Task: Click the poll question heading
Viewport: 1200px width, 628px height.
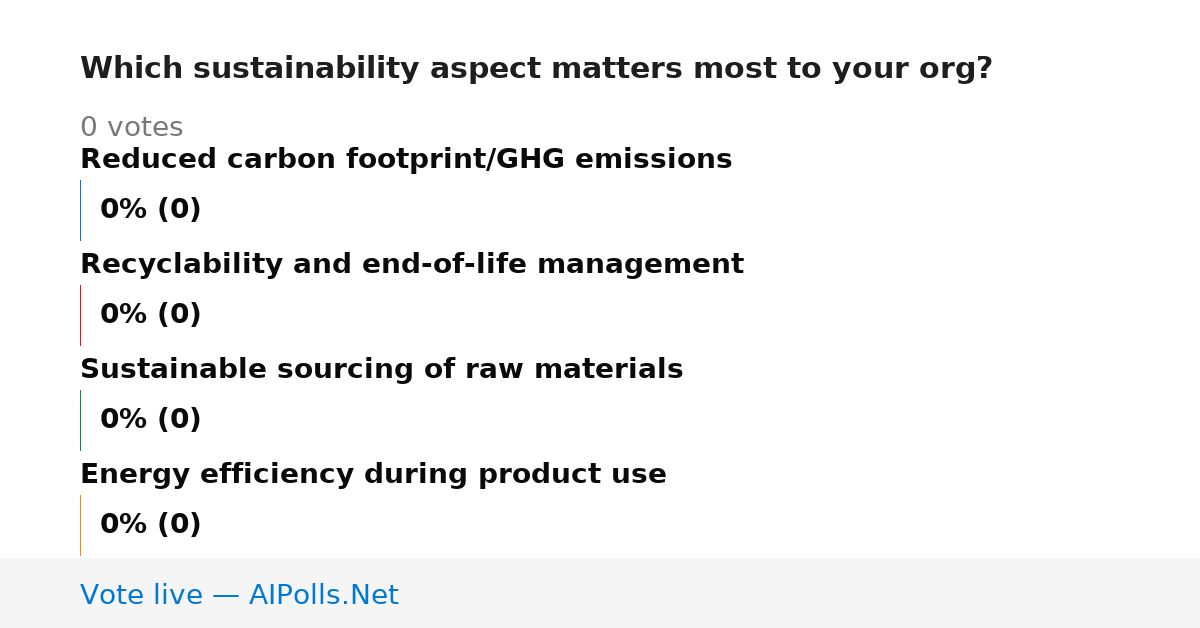Action: coord(536,69)
